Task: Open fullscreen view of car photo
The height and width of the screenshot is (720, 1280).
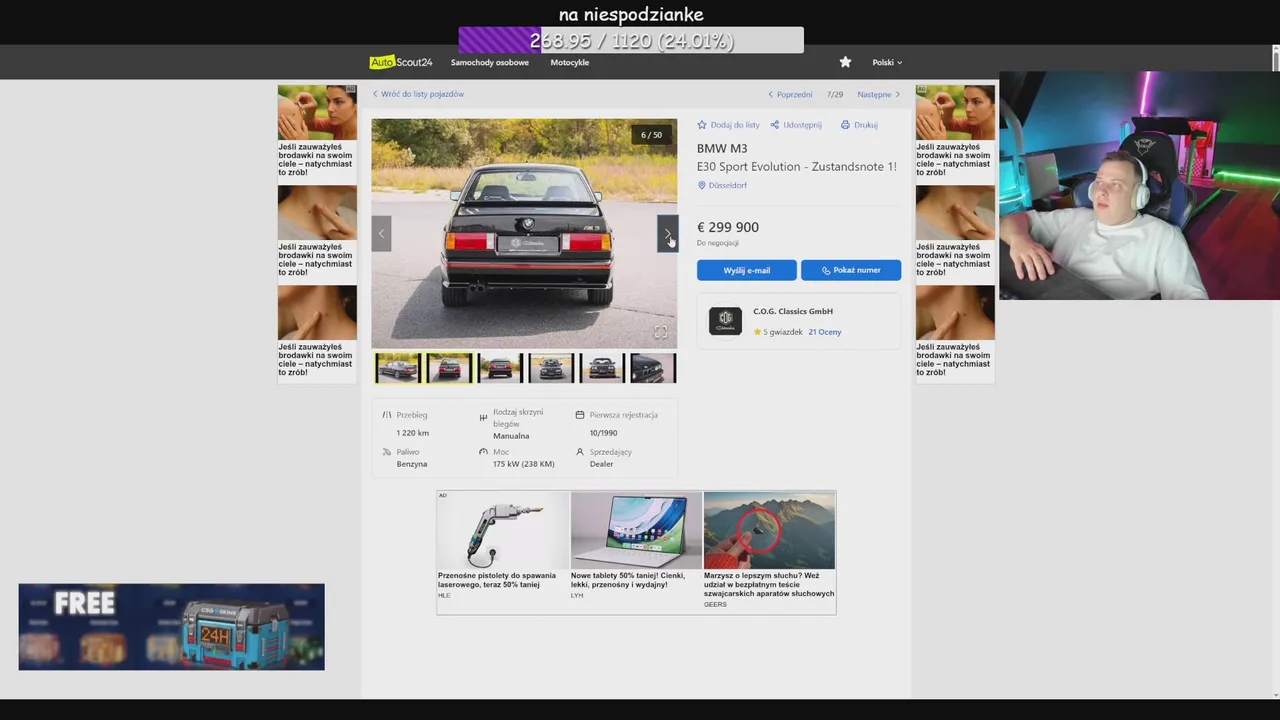Action: point(660,332)
